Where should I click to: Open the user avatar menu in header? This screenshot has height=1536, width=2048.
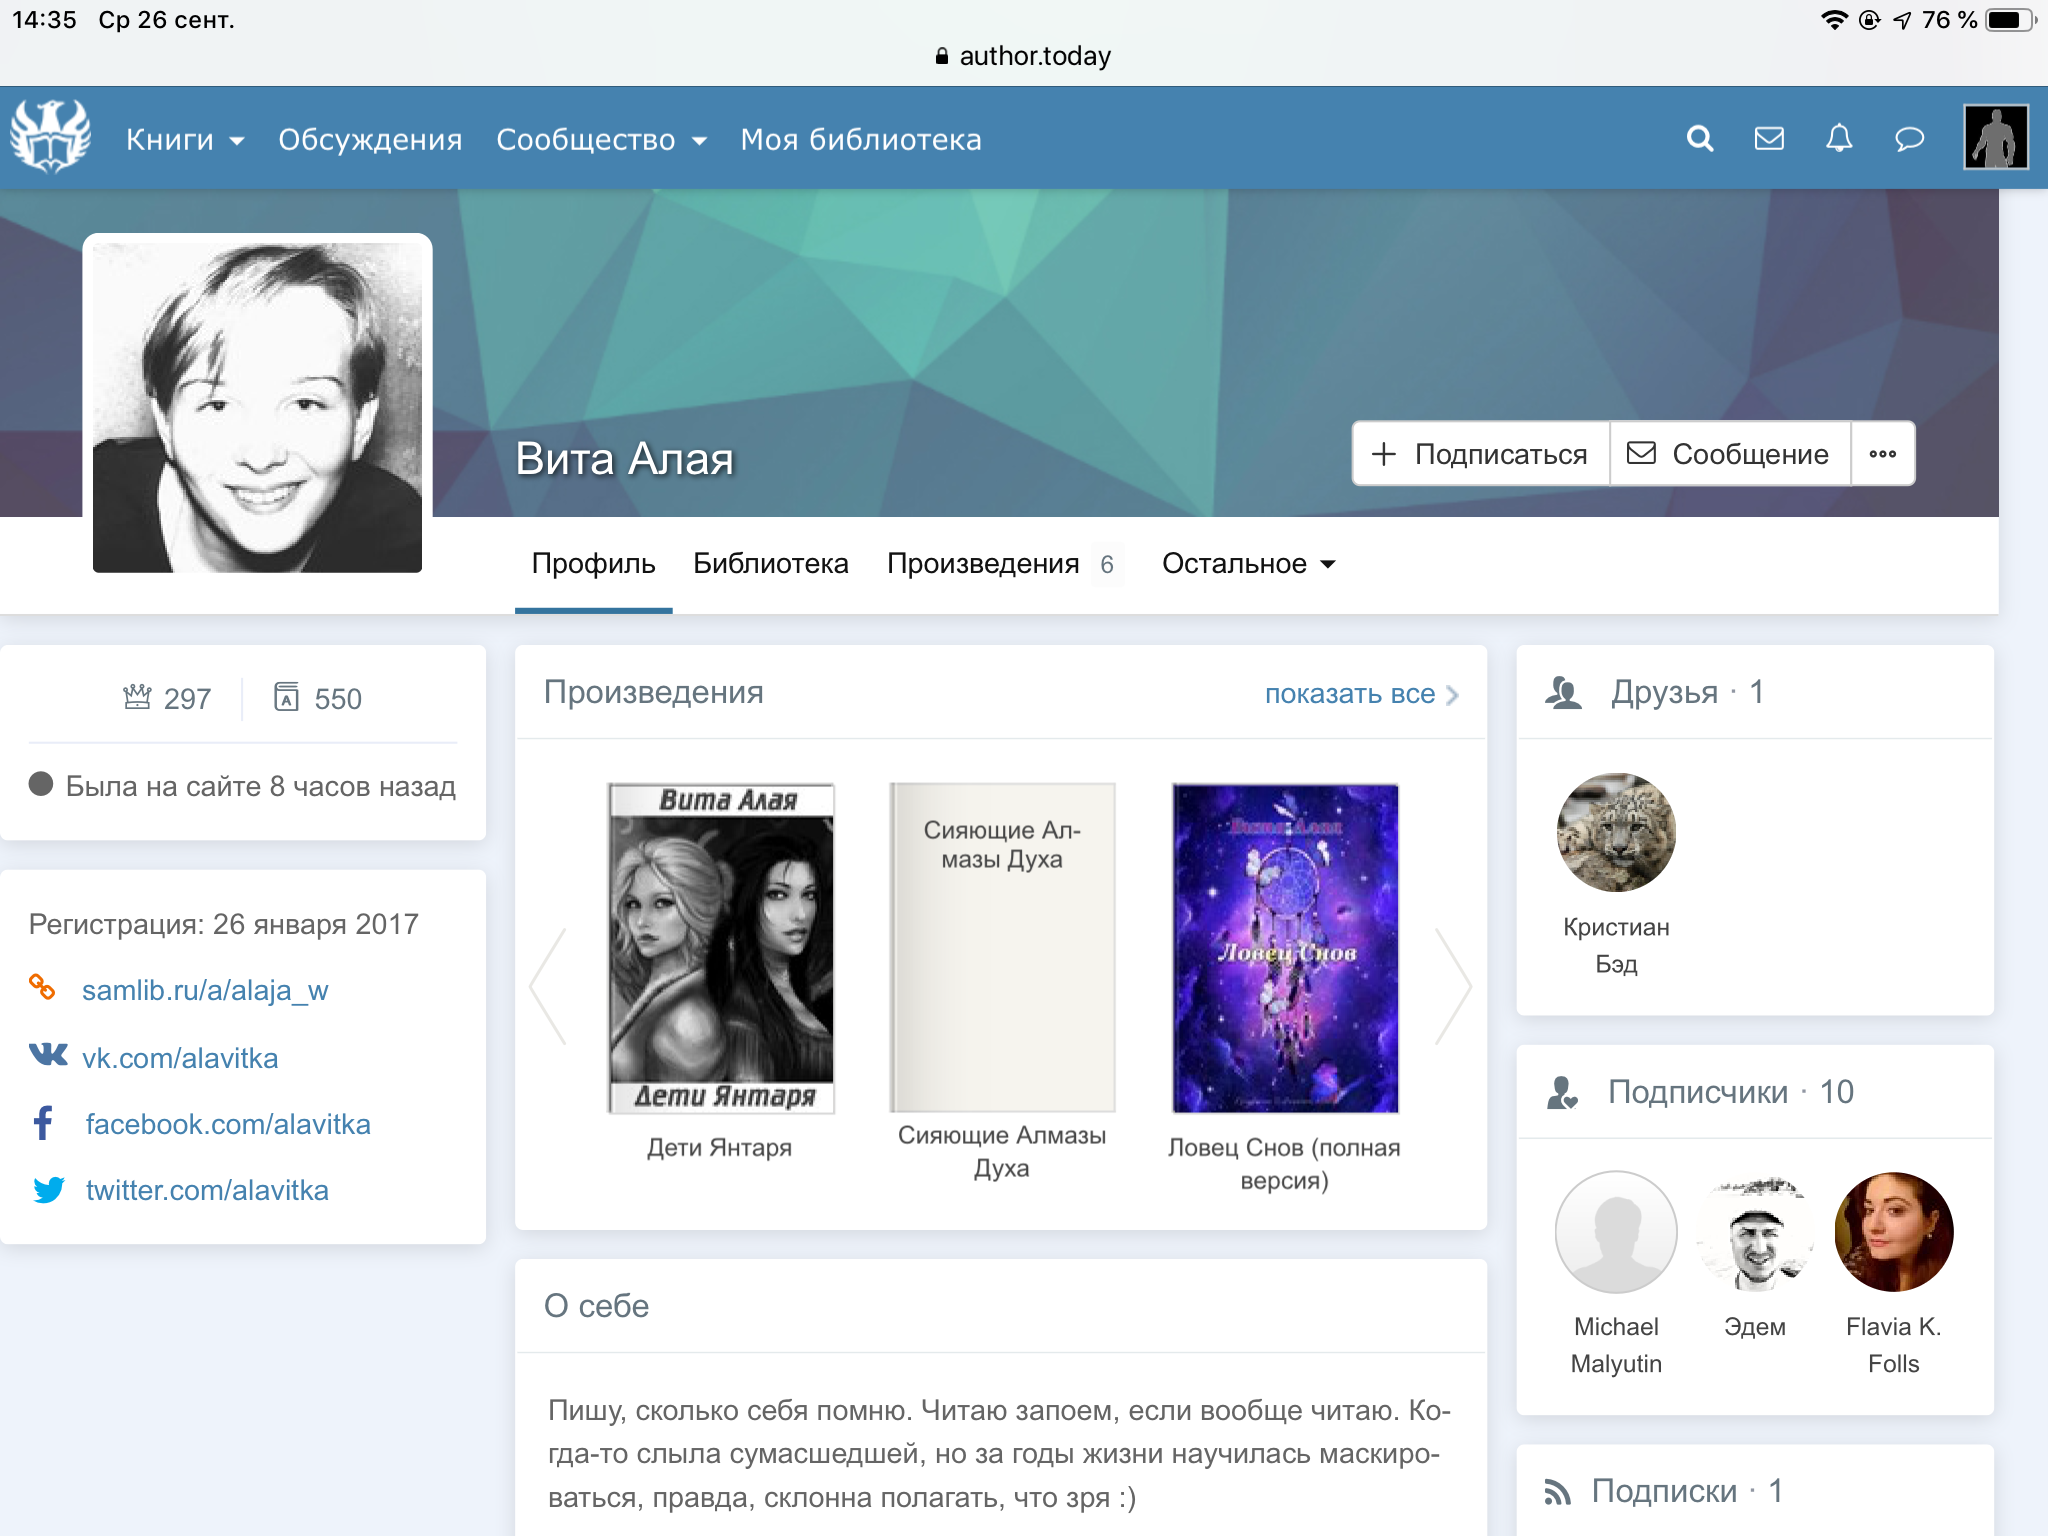[x=1996, y=137]
